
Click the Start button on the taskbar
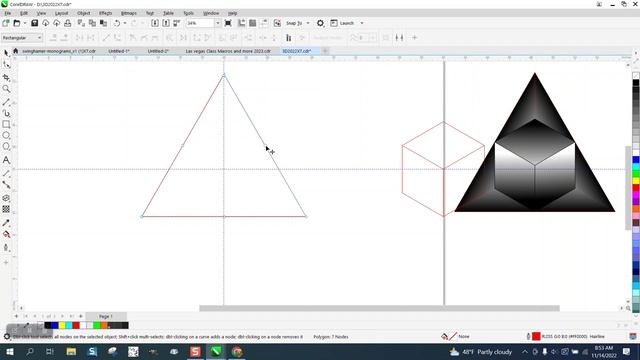[9, 351]
